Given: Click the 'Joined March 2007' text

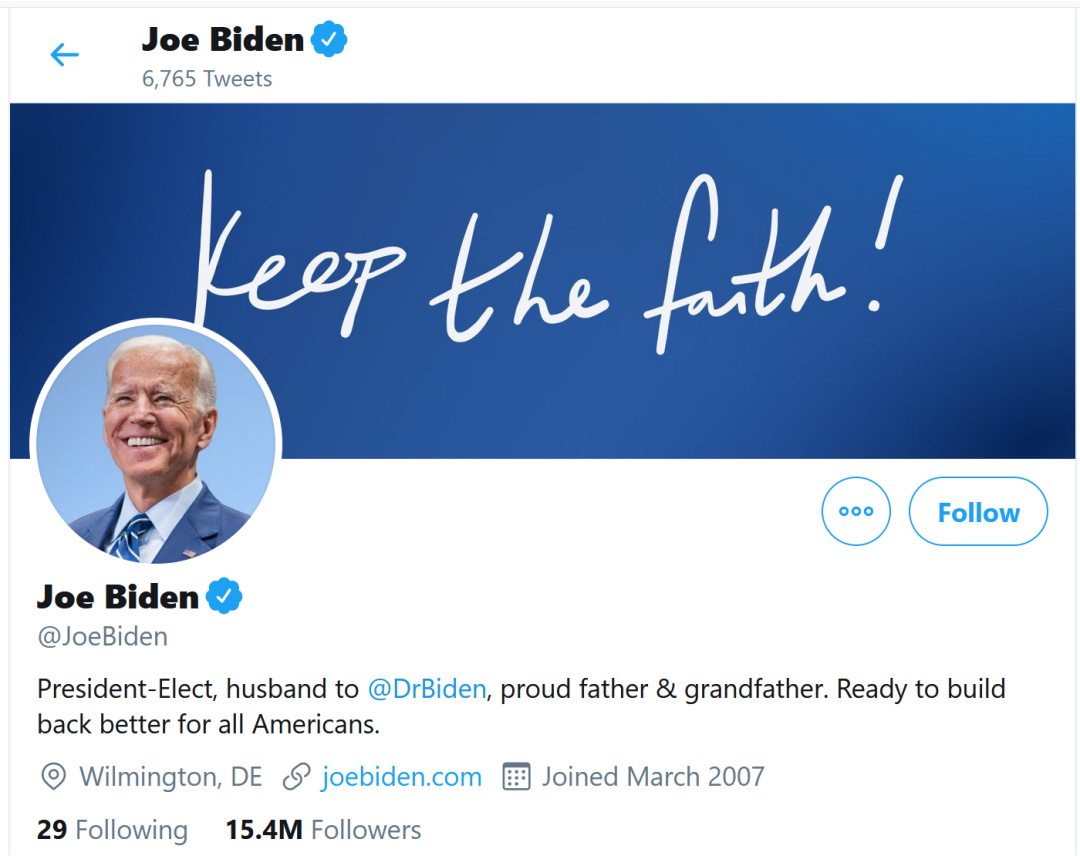Looking at the screenshot, I should [653, 777].
